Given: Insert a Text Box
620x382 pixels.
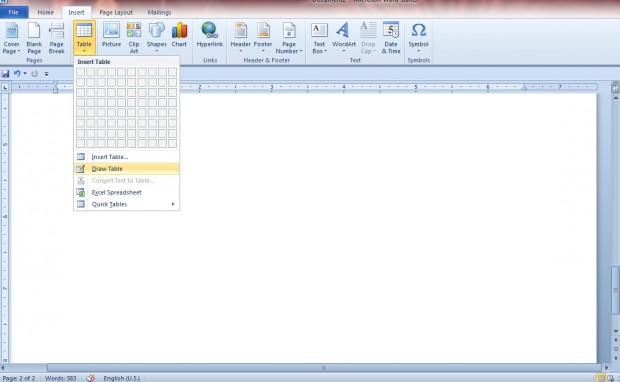Looking at the screenshot, I should pos(319,38).
